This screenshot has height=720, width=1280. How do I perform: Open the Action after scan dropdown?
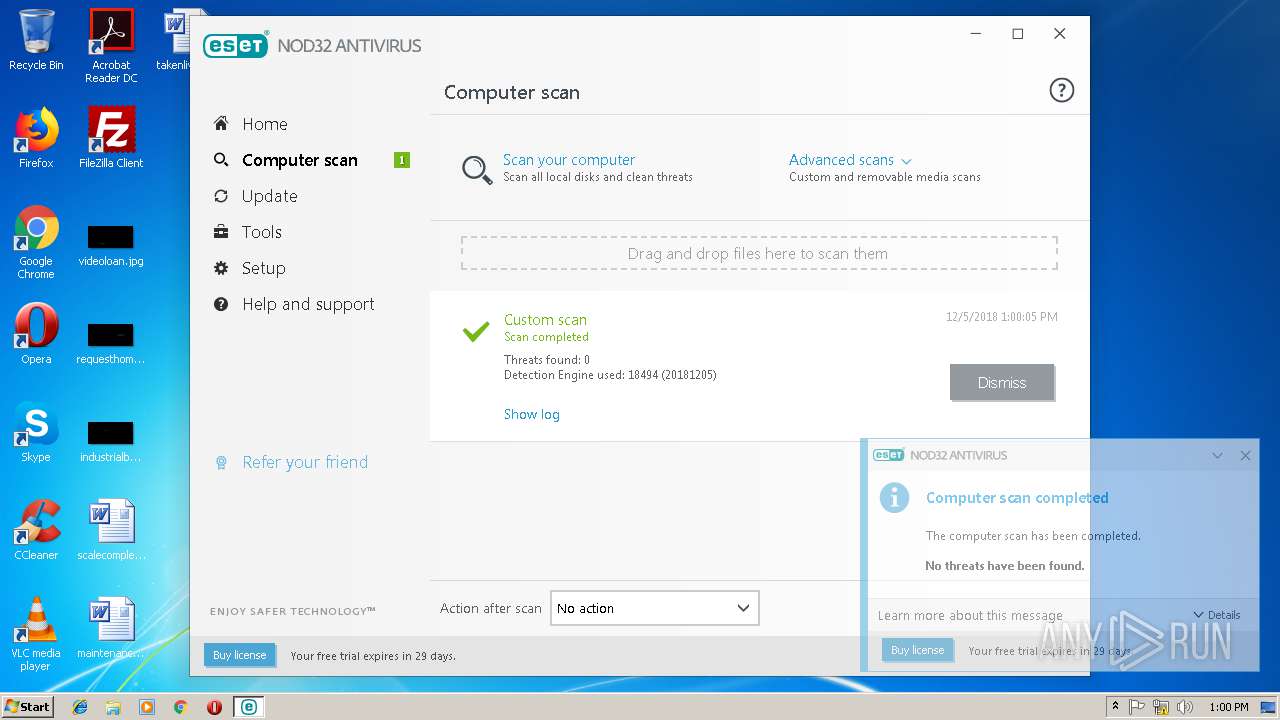pyautogui.click(x=655, y=608)
